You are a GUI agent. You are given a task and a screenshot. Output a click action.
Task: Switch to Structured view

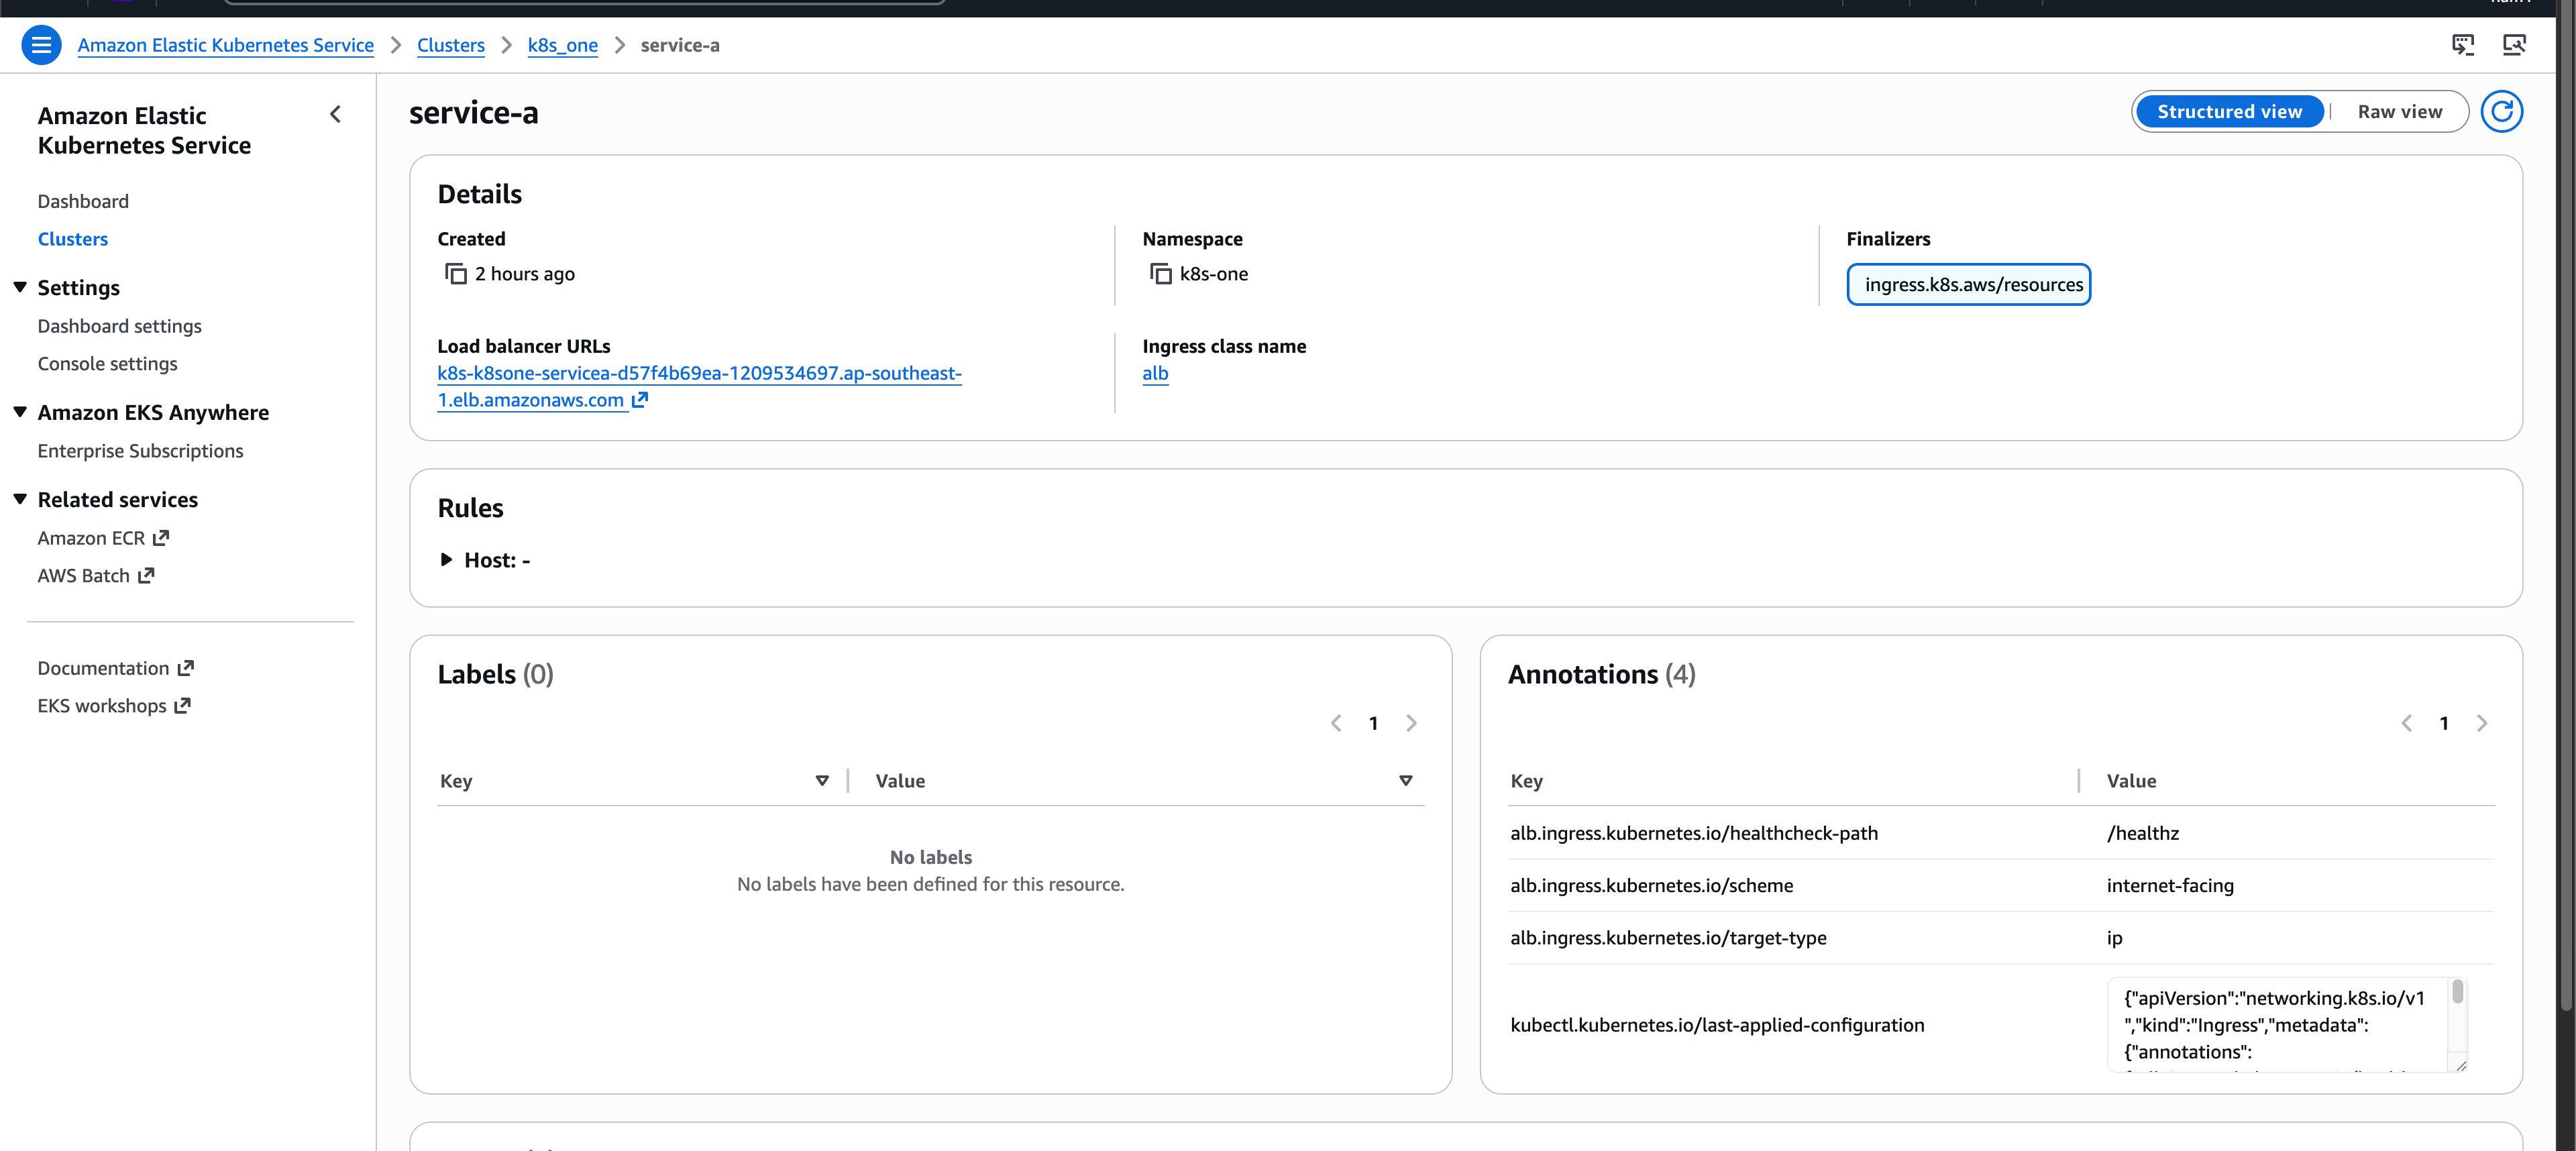coord(2229,112)
